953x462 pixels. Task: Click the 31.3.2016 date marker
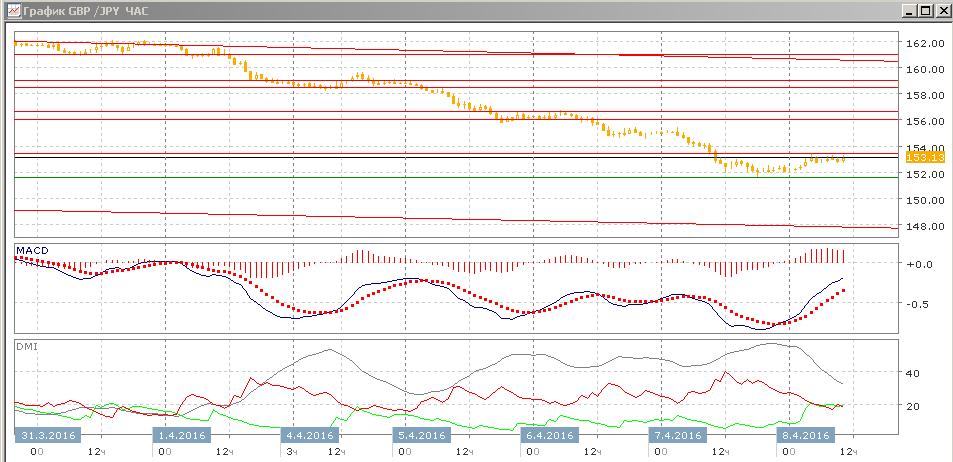pyautogui.click(x=48, y=436)
